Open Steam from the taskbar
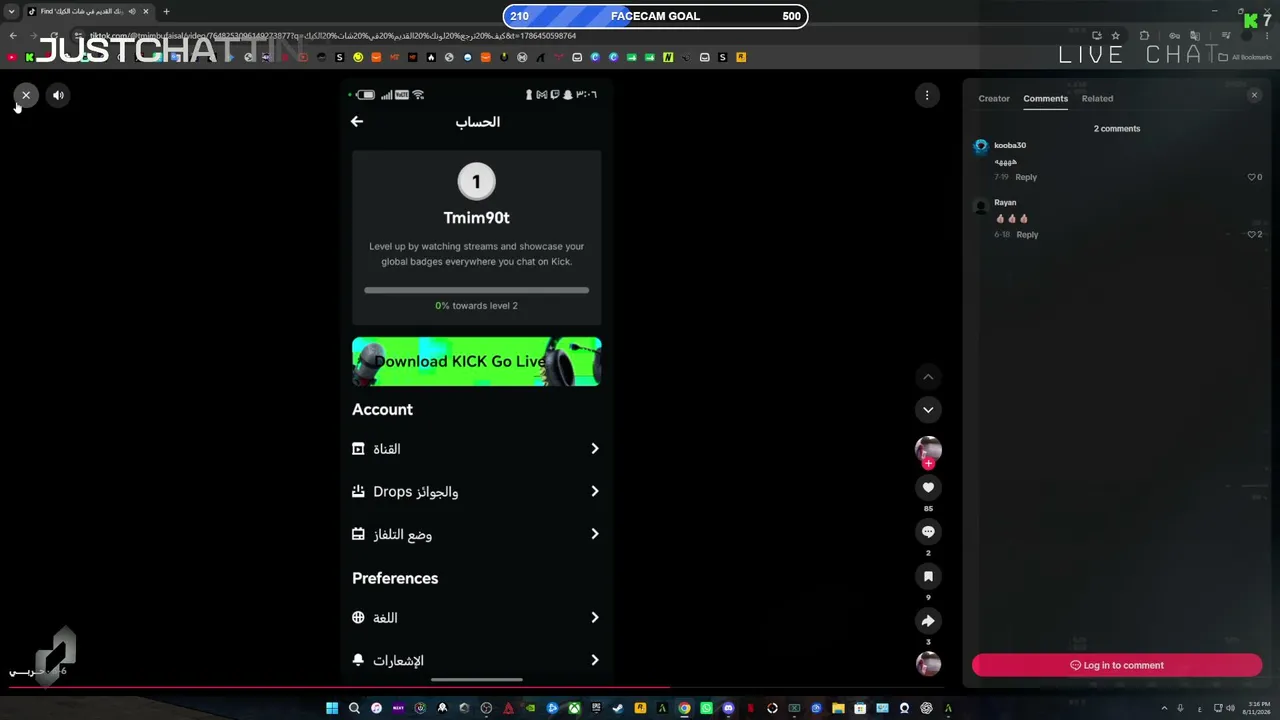1280x720 pixels. (x=618, y=708)
